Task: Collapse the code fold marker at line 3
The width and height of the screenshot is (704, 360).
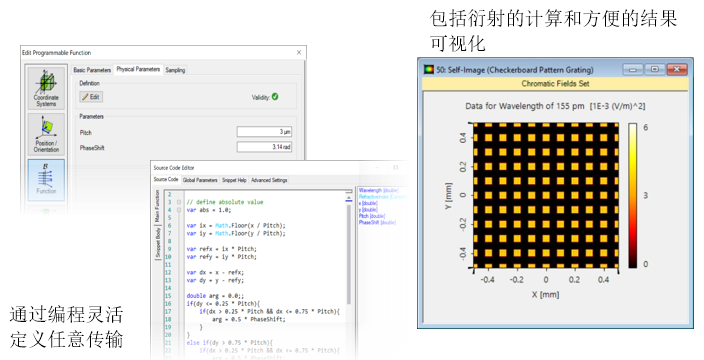Action: (179, 202)
